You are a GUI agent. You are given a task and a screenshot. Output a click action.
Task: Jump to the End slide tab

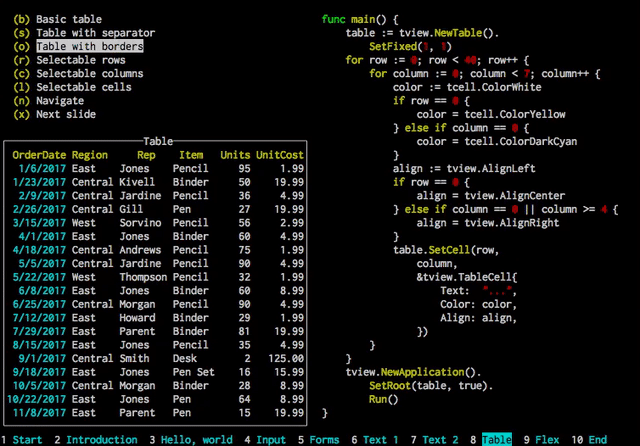point(597,439)
